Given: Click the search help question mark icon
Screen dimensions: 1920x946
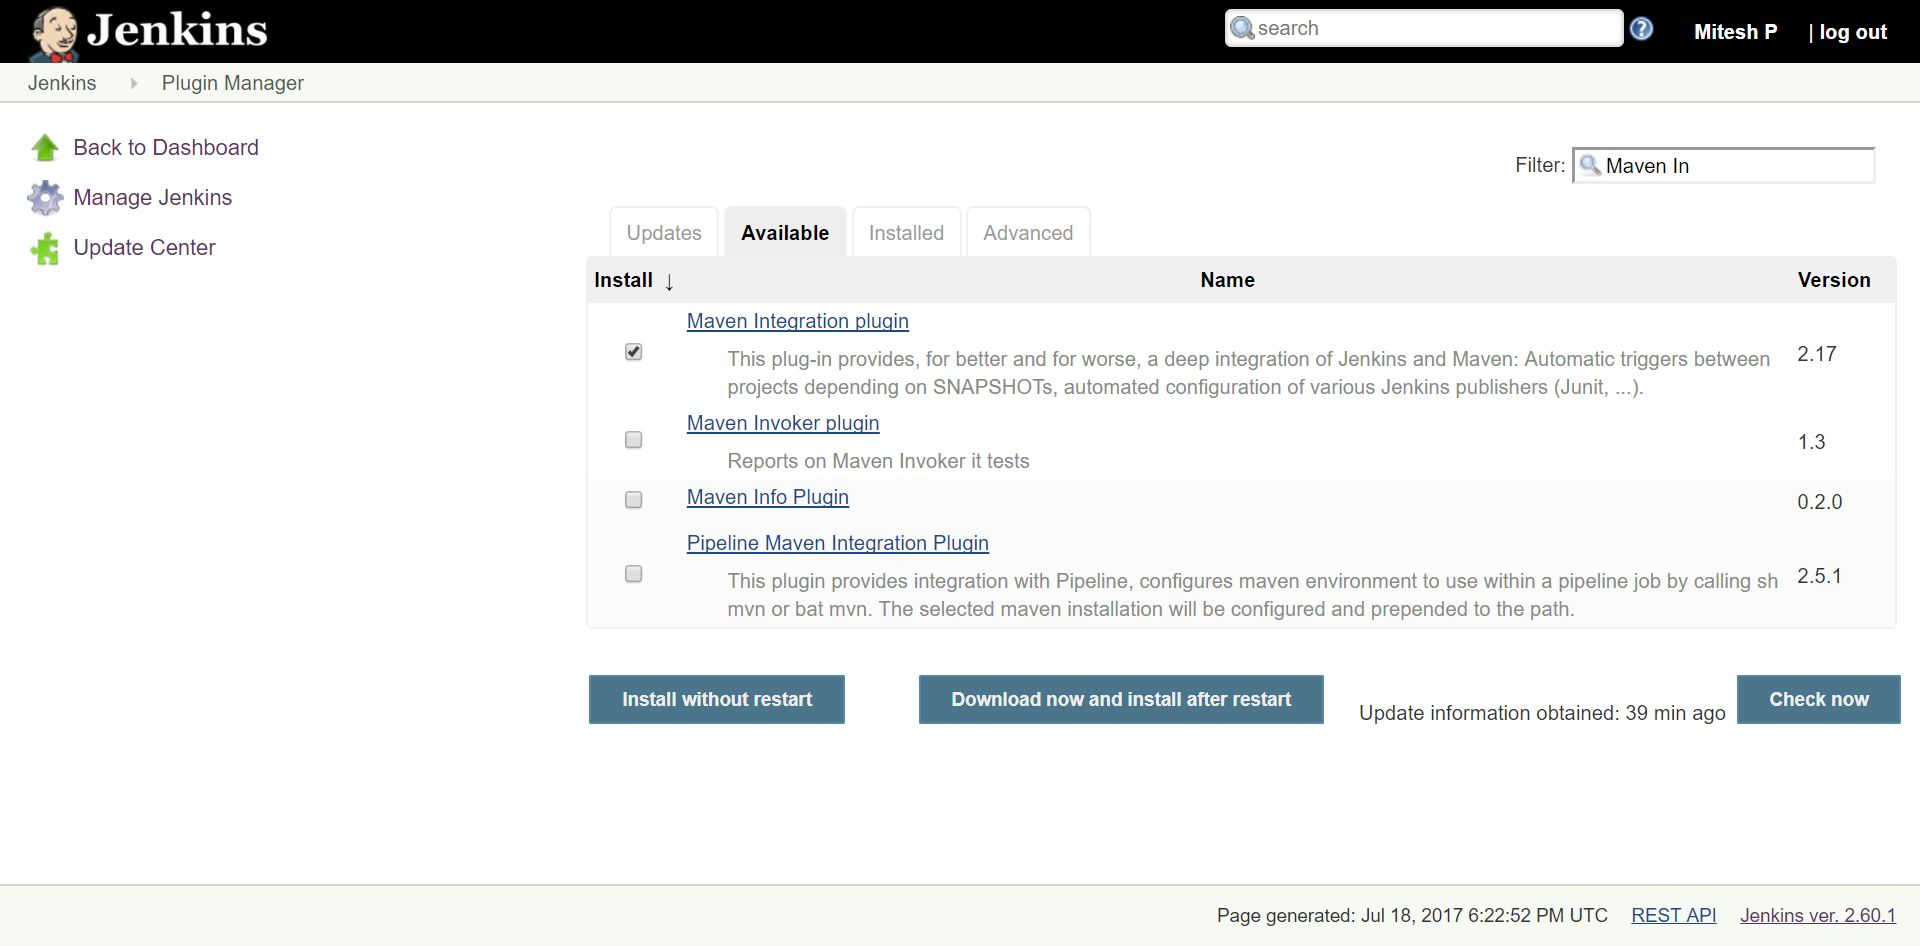Looking at the screenshot, I should [x=1641, y=29].
